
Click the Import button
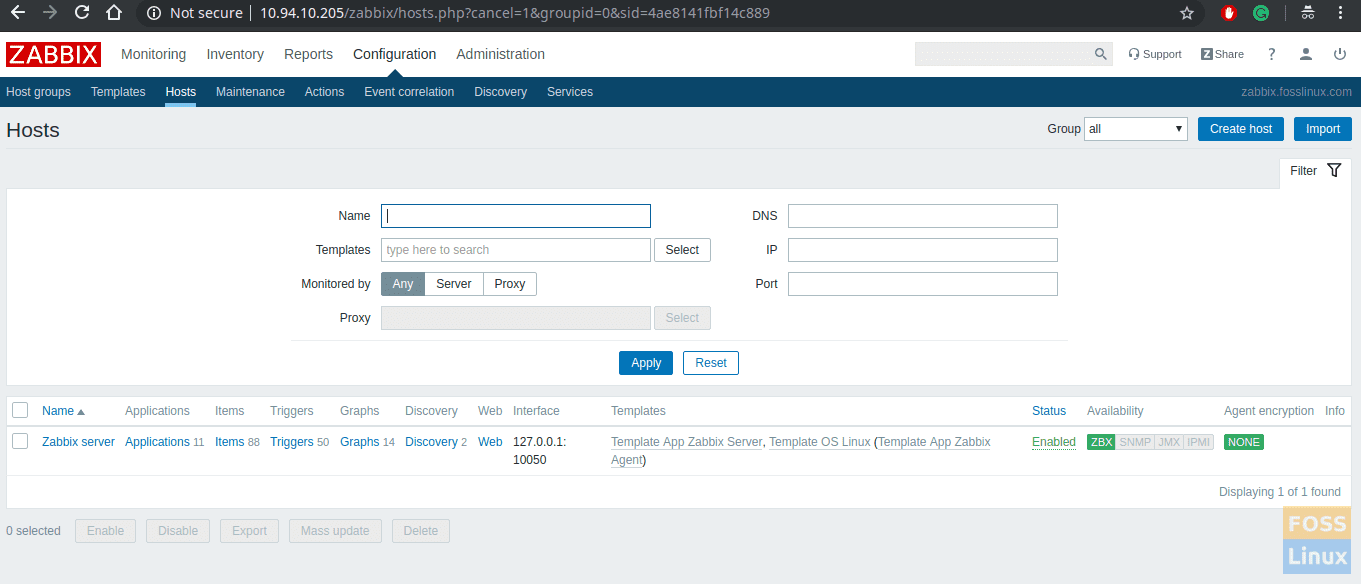1323,129
